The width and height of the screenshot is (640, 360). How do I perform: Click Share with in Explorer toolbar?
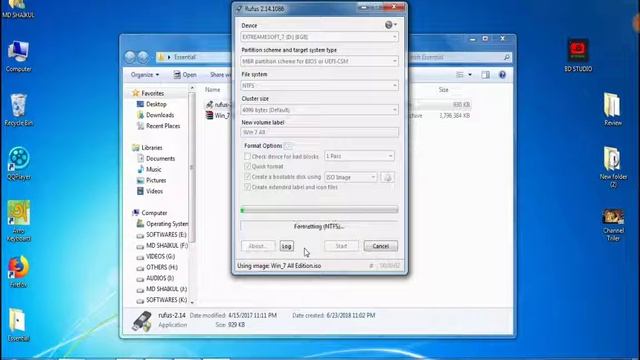[220, 75]
